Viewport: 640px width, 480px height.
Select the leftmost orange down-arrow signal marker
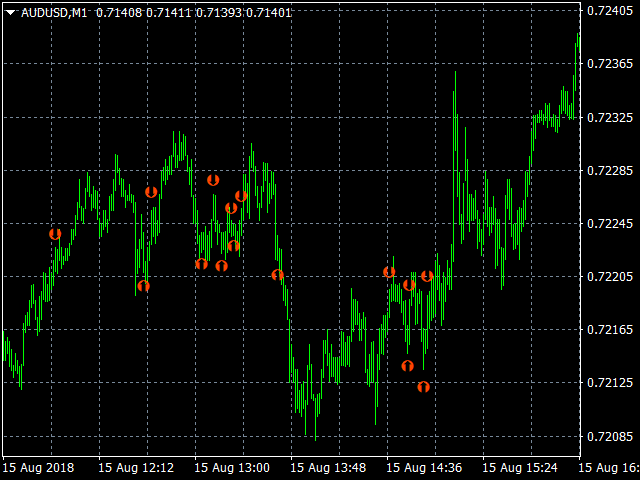click(x=55, y=234)
